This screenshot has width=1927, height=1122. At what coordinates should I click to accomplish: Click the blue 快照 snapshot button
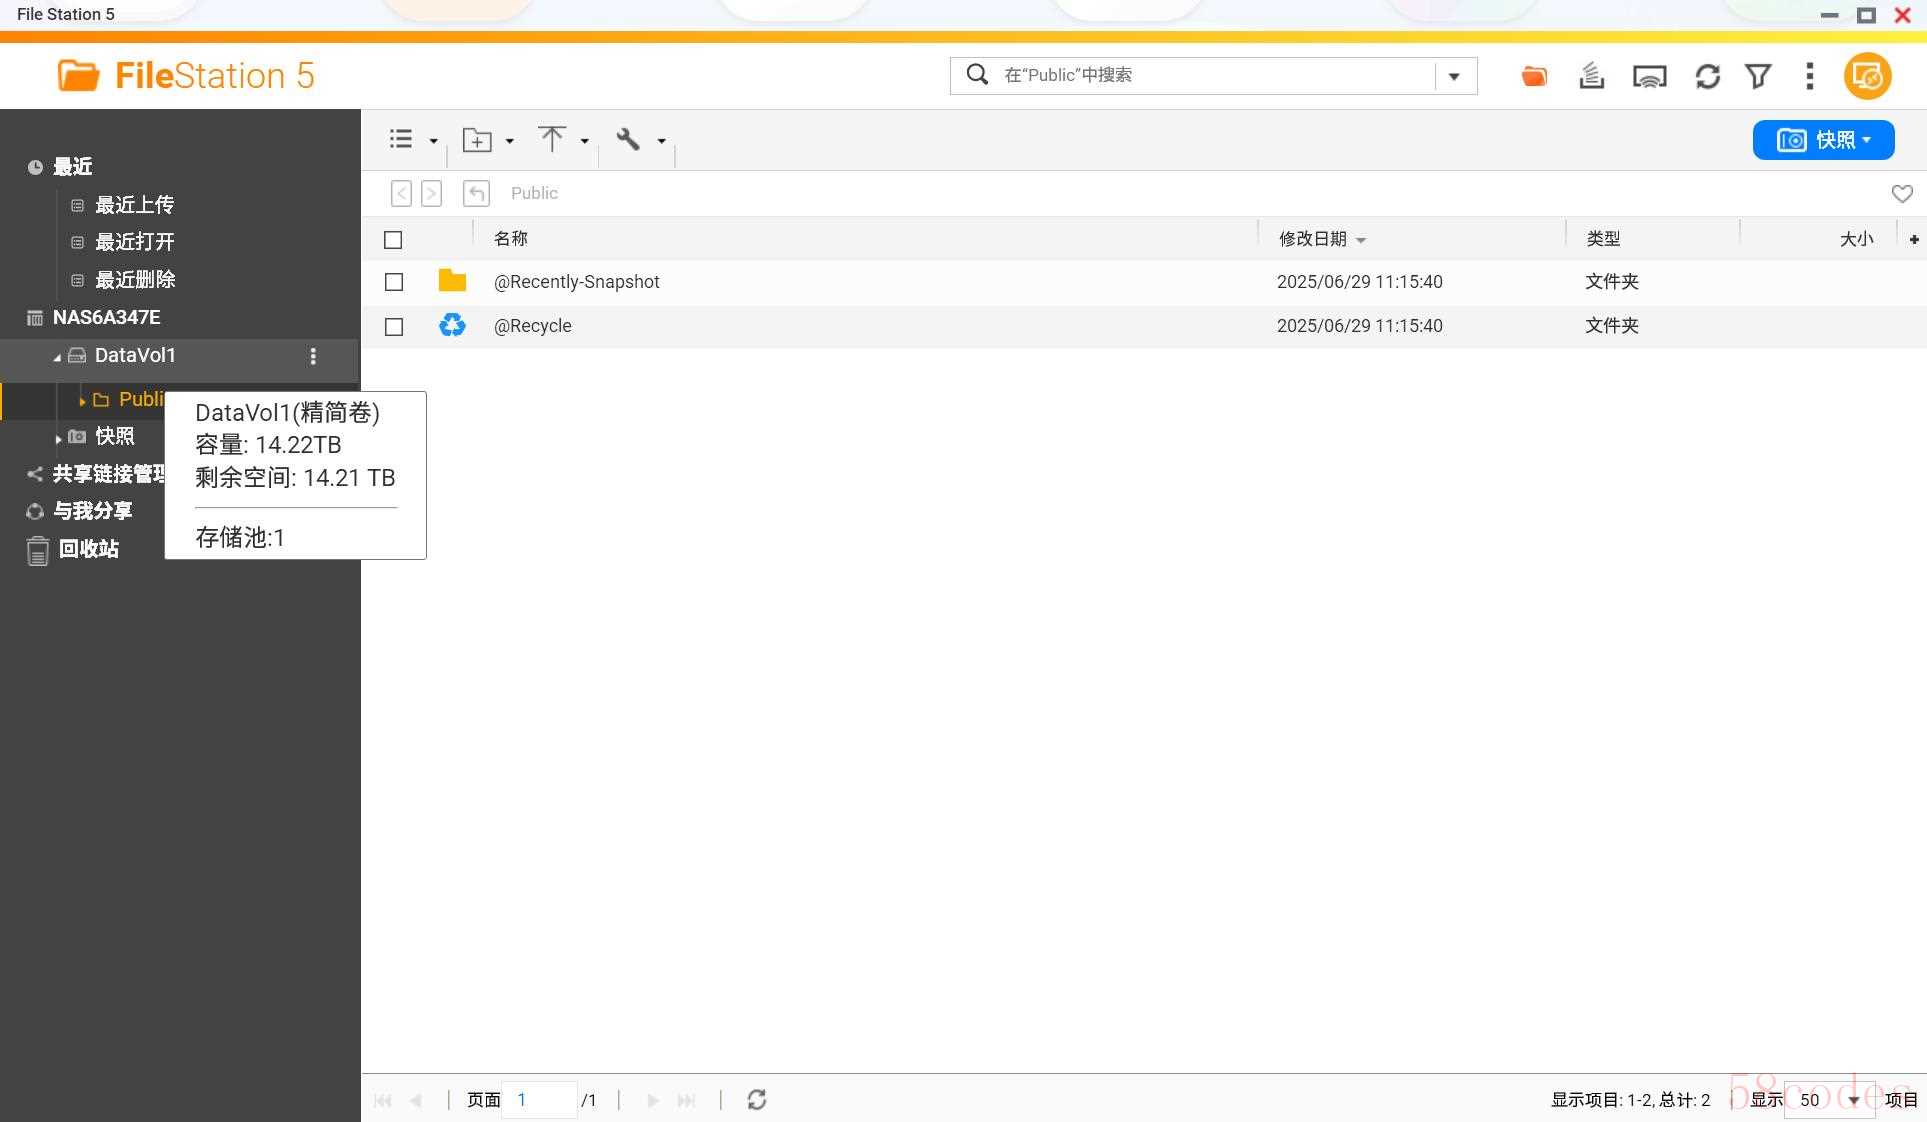click(x=1823, y=140)
